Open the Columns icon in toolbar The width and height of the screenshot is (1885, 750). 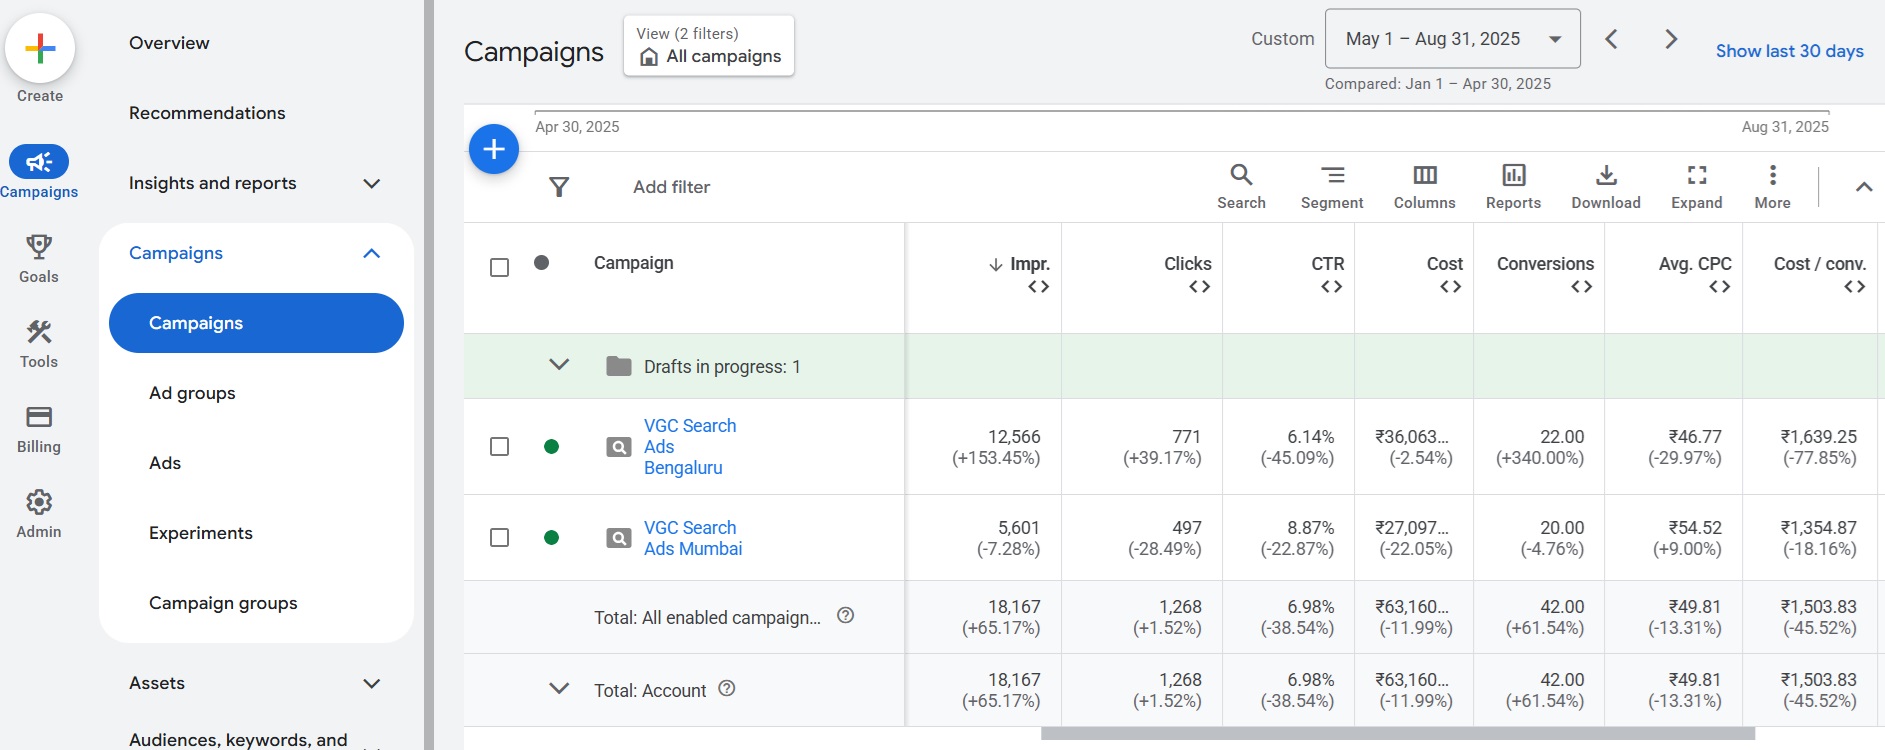(1424, 176)
